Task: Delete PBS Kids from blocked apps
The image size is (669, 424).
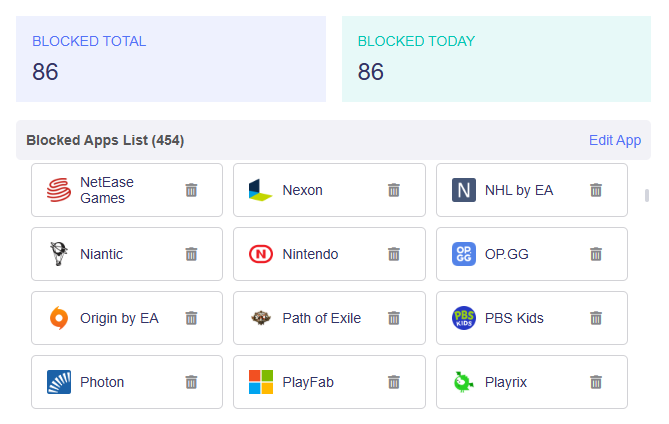Action: point(596,318)
